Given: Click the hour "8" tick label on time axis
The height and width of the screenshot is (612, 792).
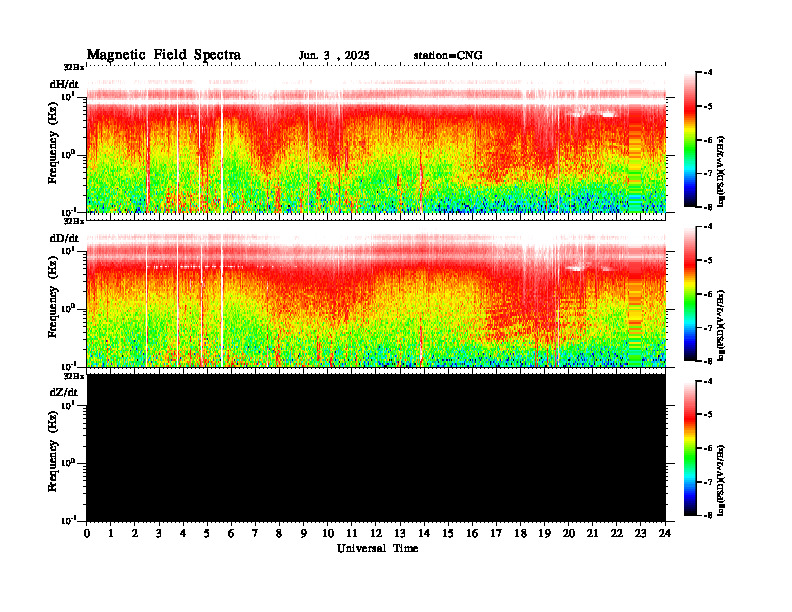Looking at the screenshot, I should [x=279, y=533].
